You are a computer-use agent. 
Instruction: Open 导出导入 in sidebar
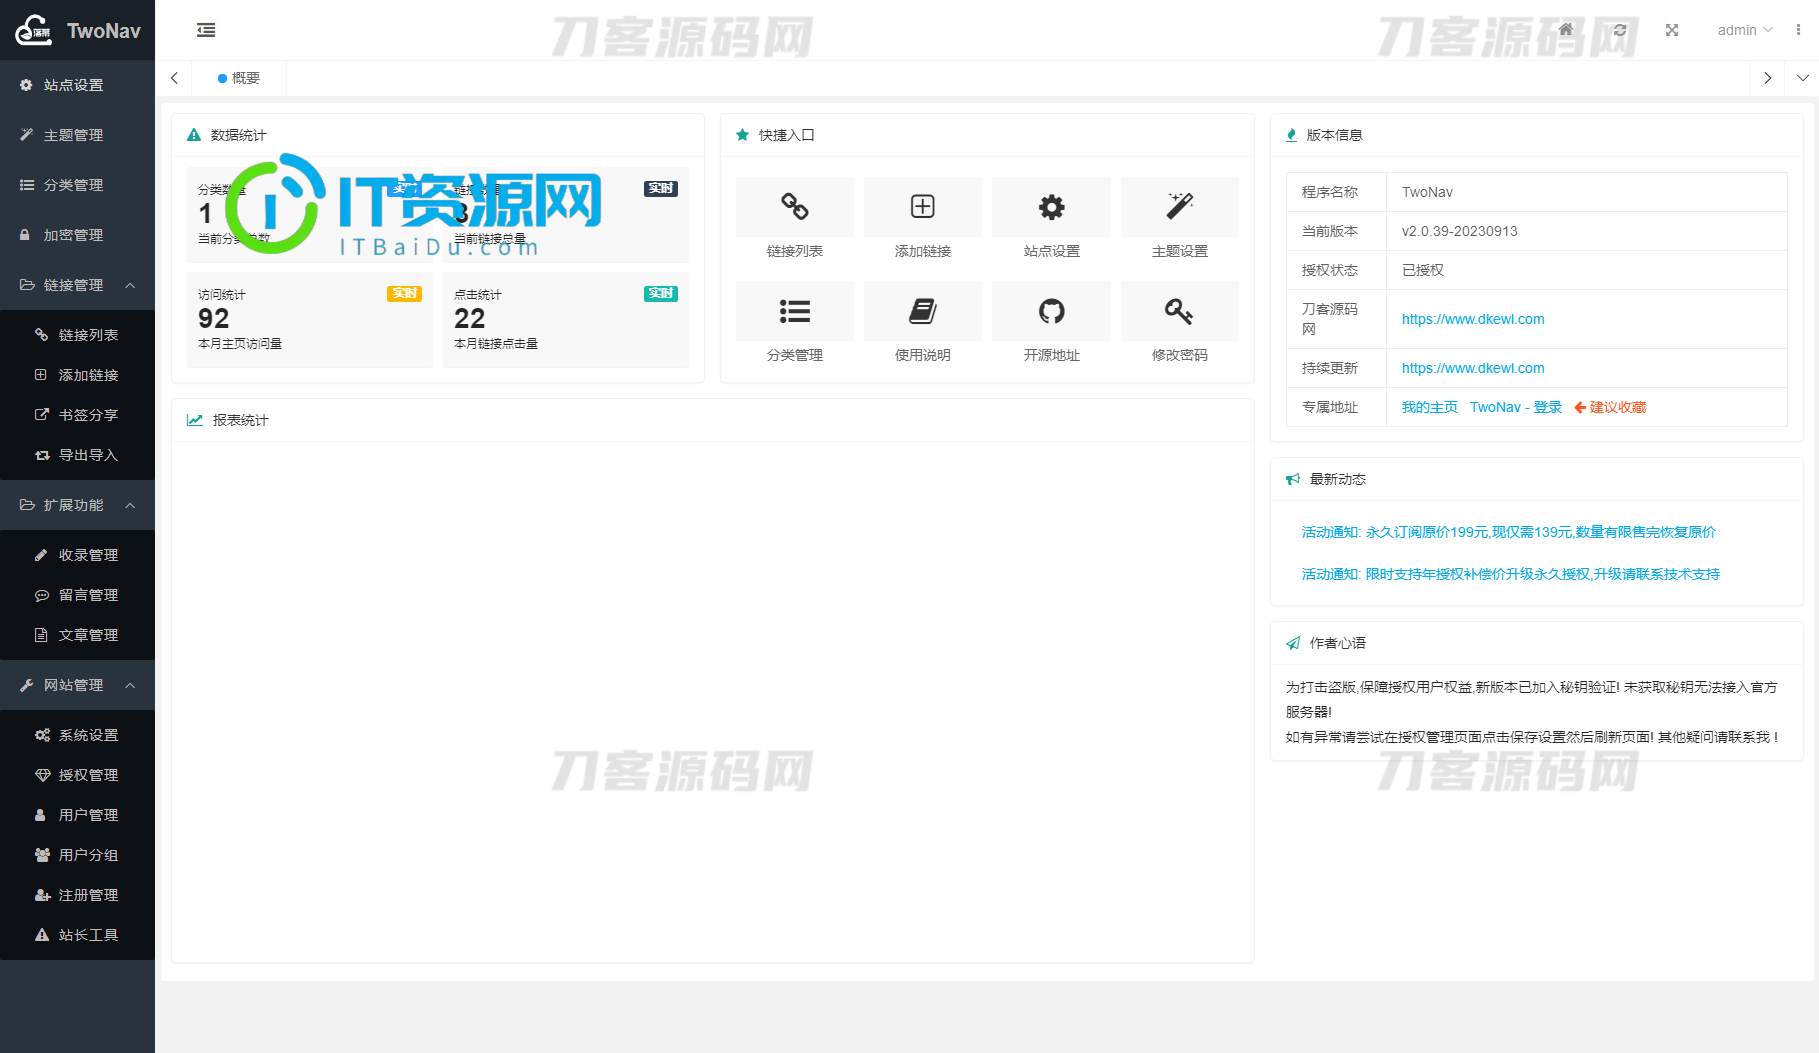77,455
